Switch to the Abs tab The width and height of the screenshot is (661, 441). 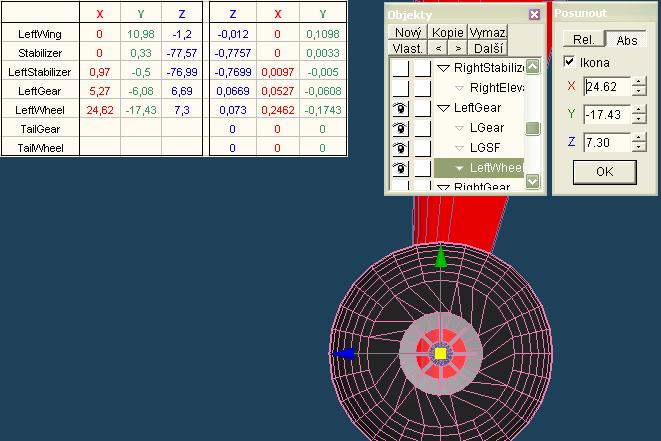[x=626, y=40]
